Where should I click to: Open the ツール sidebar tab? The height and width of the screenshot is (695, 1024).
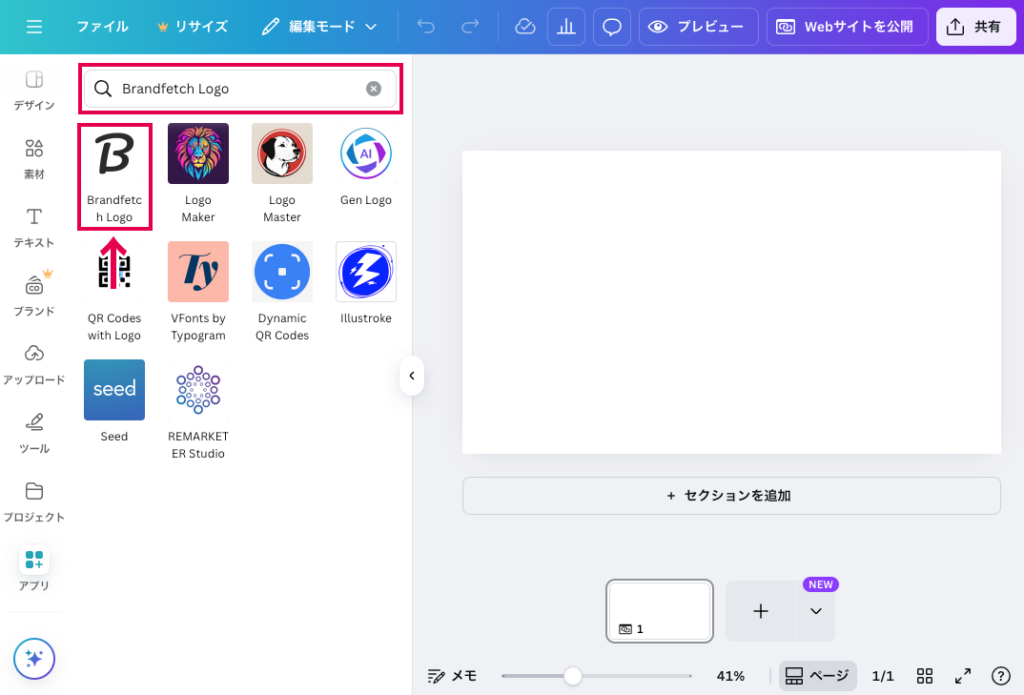coord(34,433)
